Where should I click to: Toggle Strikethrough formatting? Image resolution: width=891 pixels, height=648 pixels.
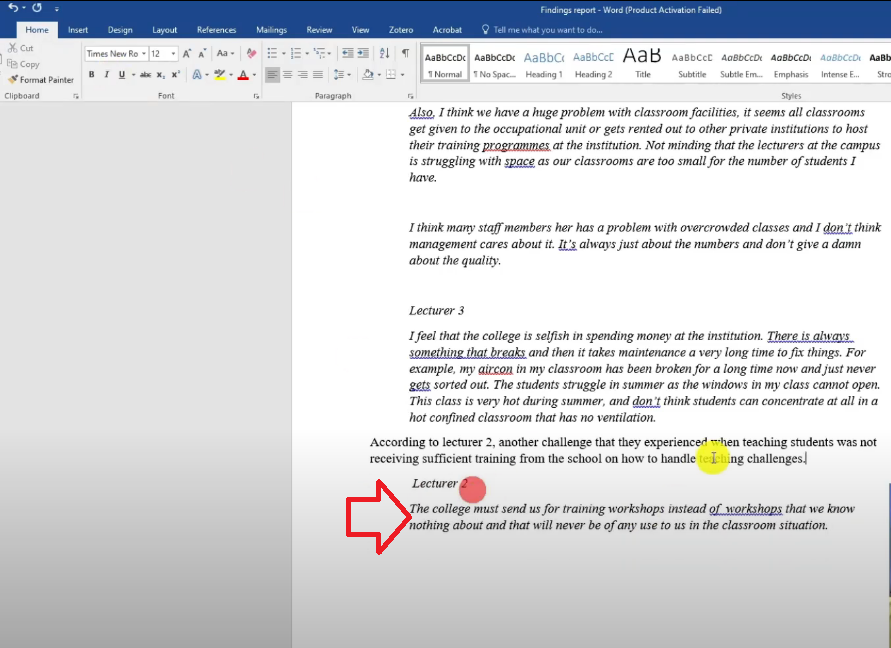(x=145, y=74)
